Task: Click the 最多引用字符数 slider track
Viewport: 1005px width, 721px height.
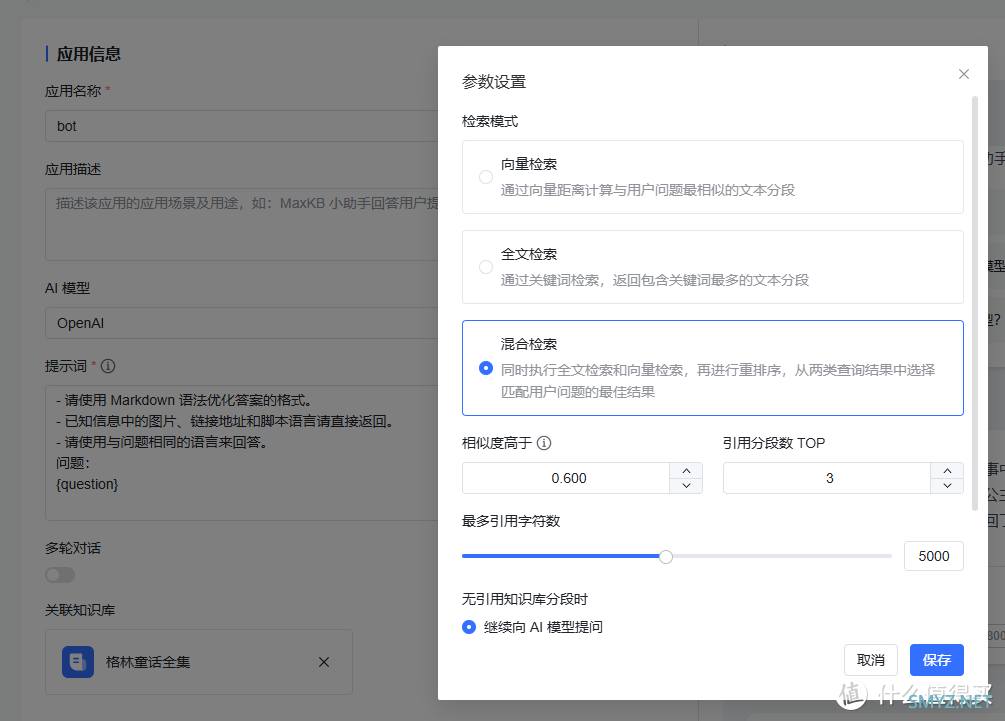Action: pyautogui.click(x=677, y=556)
